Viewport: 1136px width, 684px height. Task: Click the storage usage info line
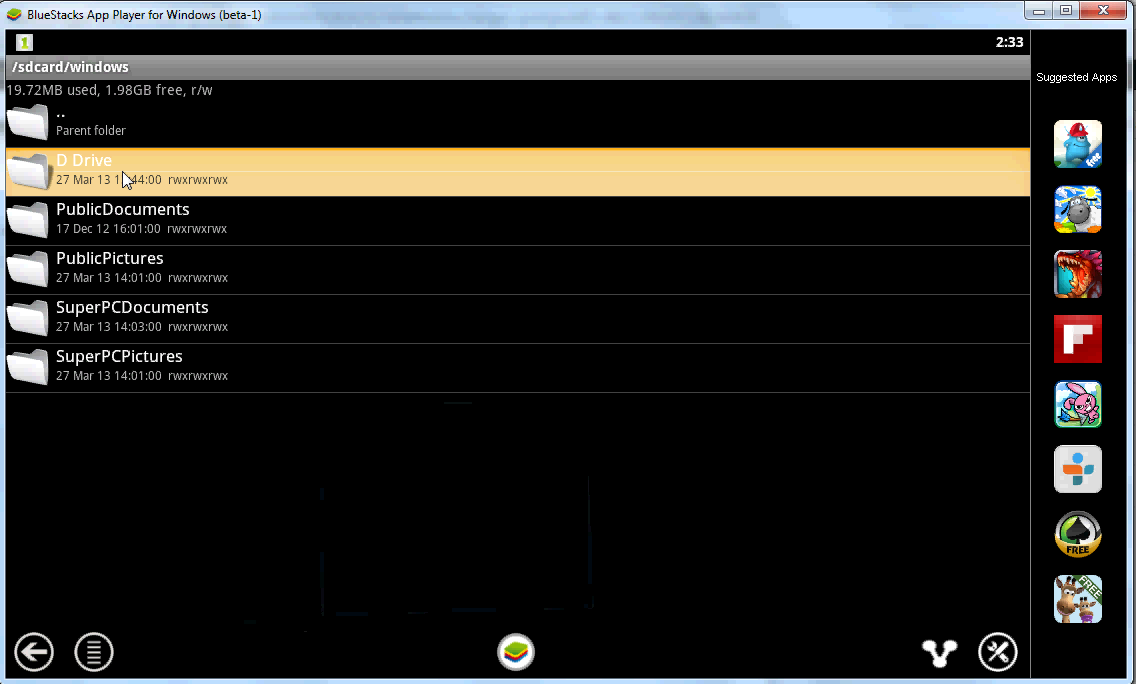[109, 90]
